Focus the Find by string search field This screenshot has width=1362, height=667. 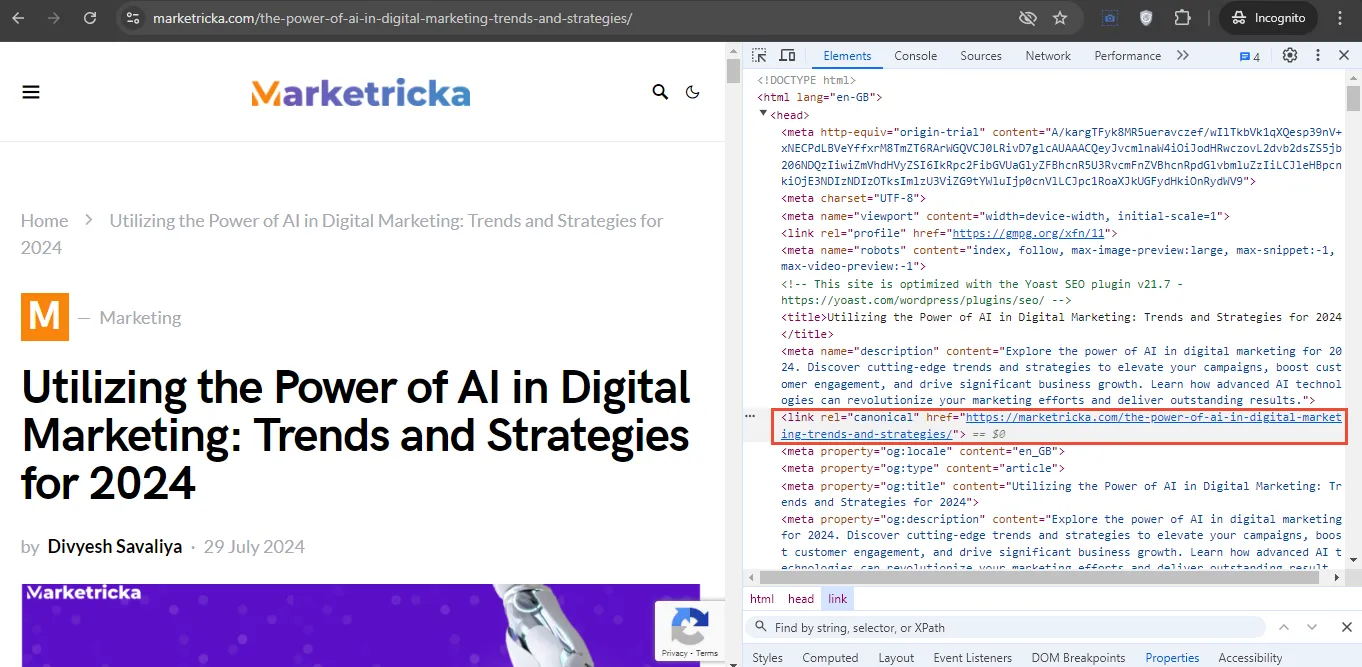(x=1005, y=627)
